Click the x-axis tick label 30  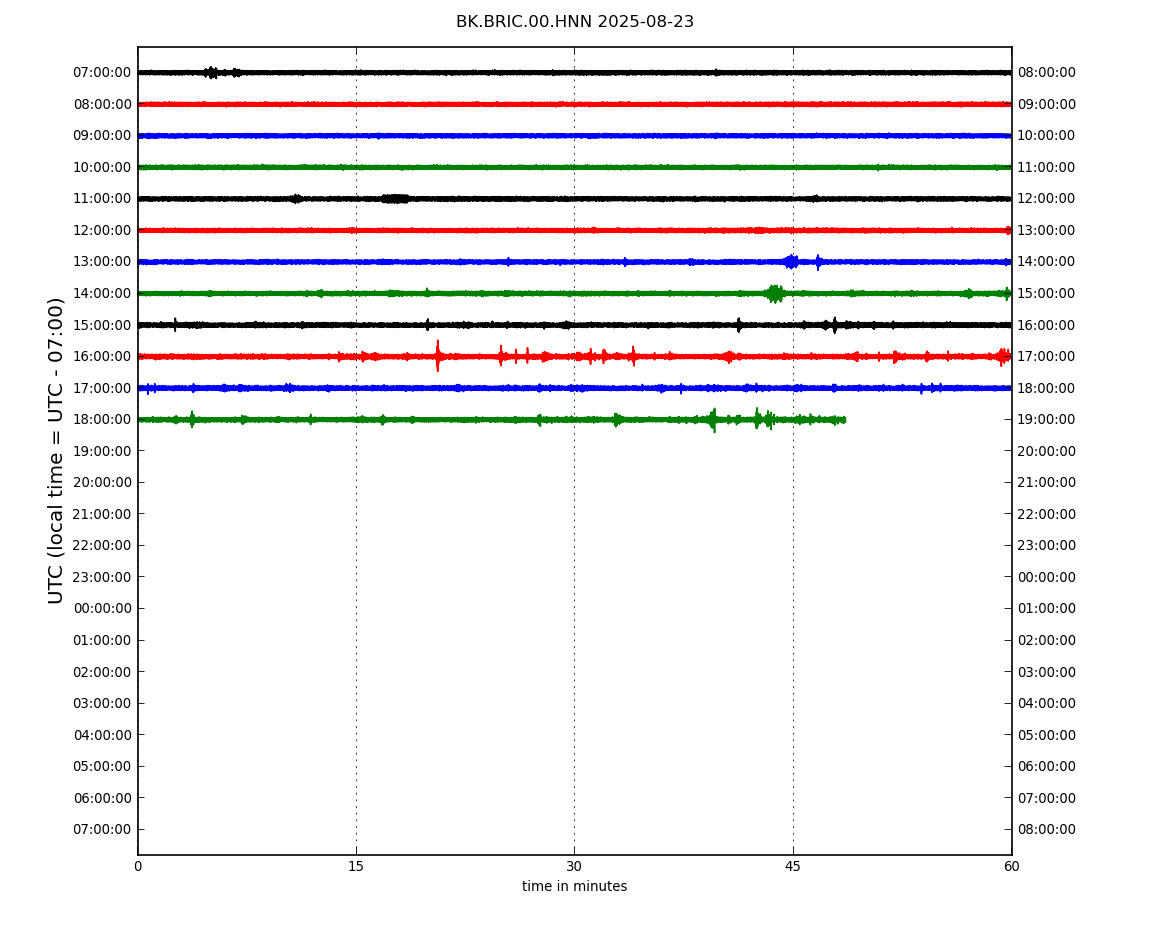tap(574, 867)
